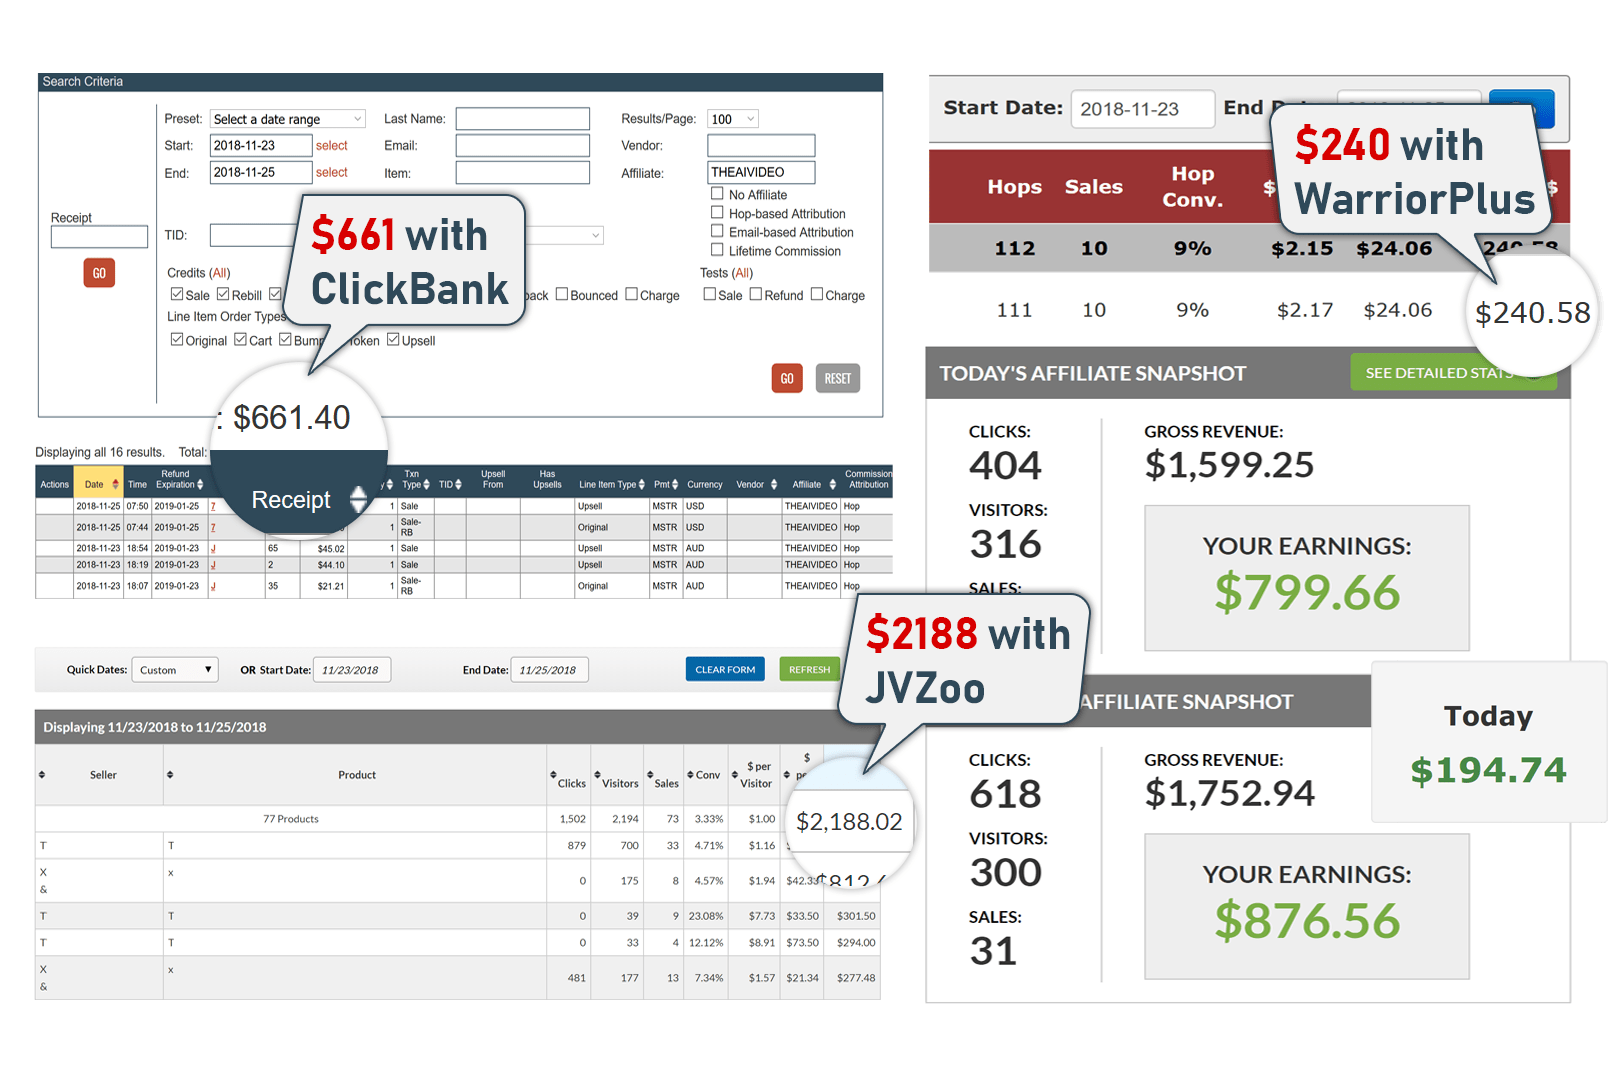Click the $876.56 earnings figure
This screenshot has height=1074, width=1609.
1307,921
